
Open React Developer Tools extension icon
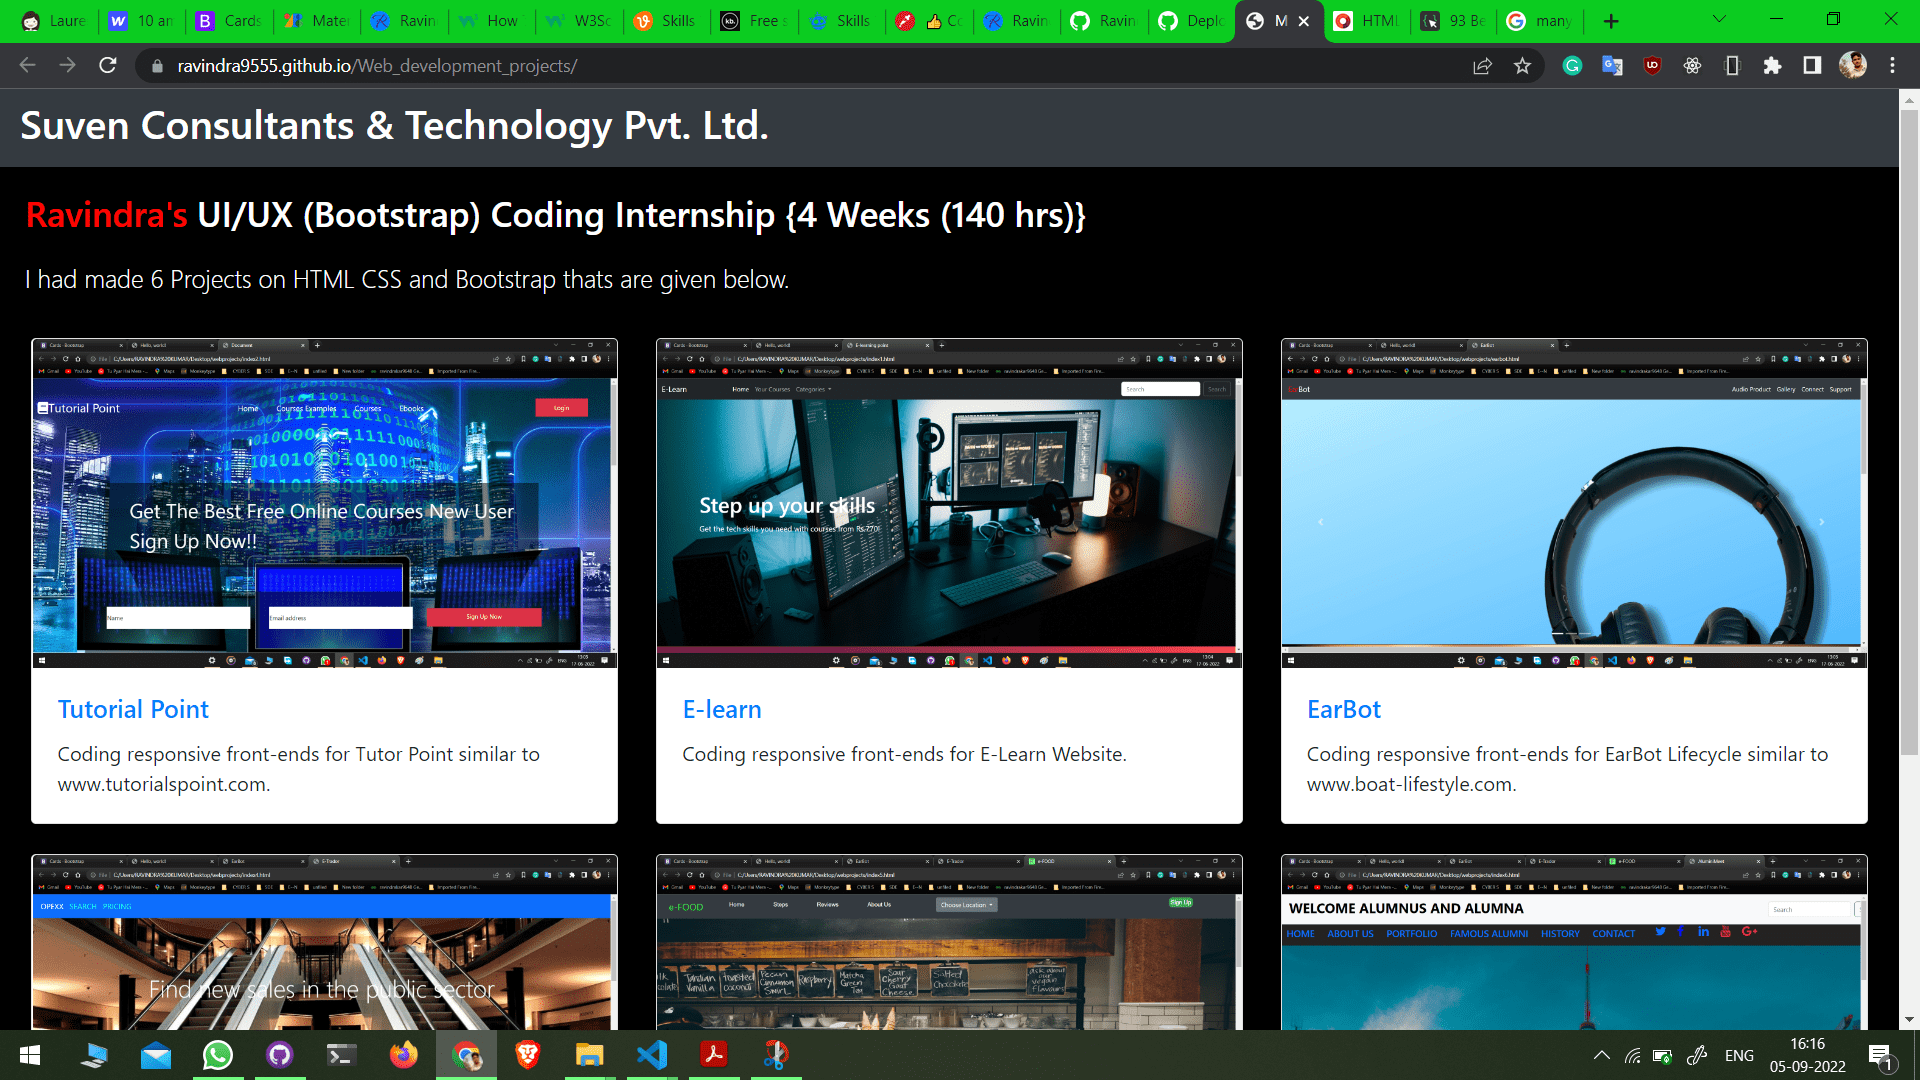[x=1692, y=66]
